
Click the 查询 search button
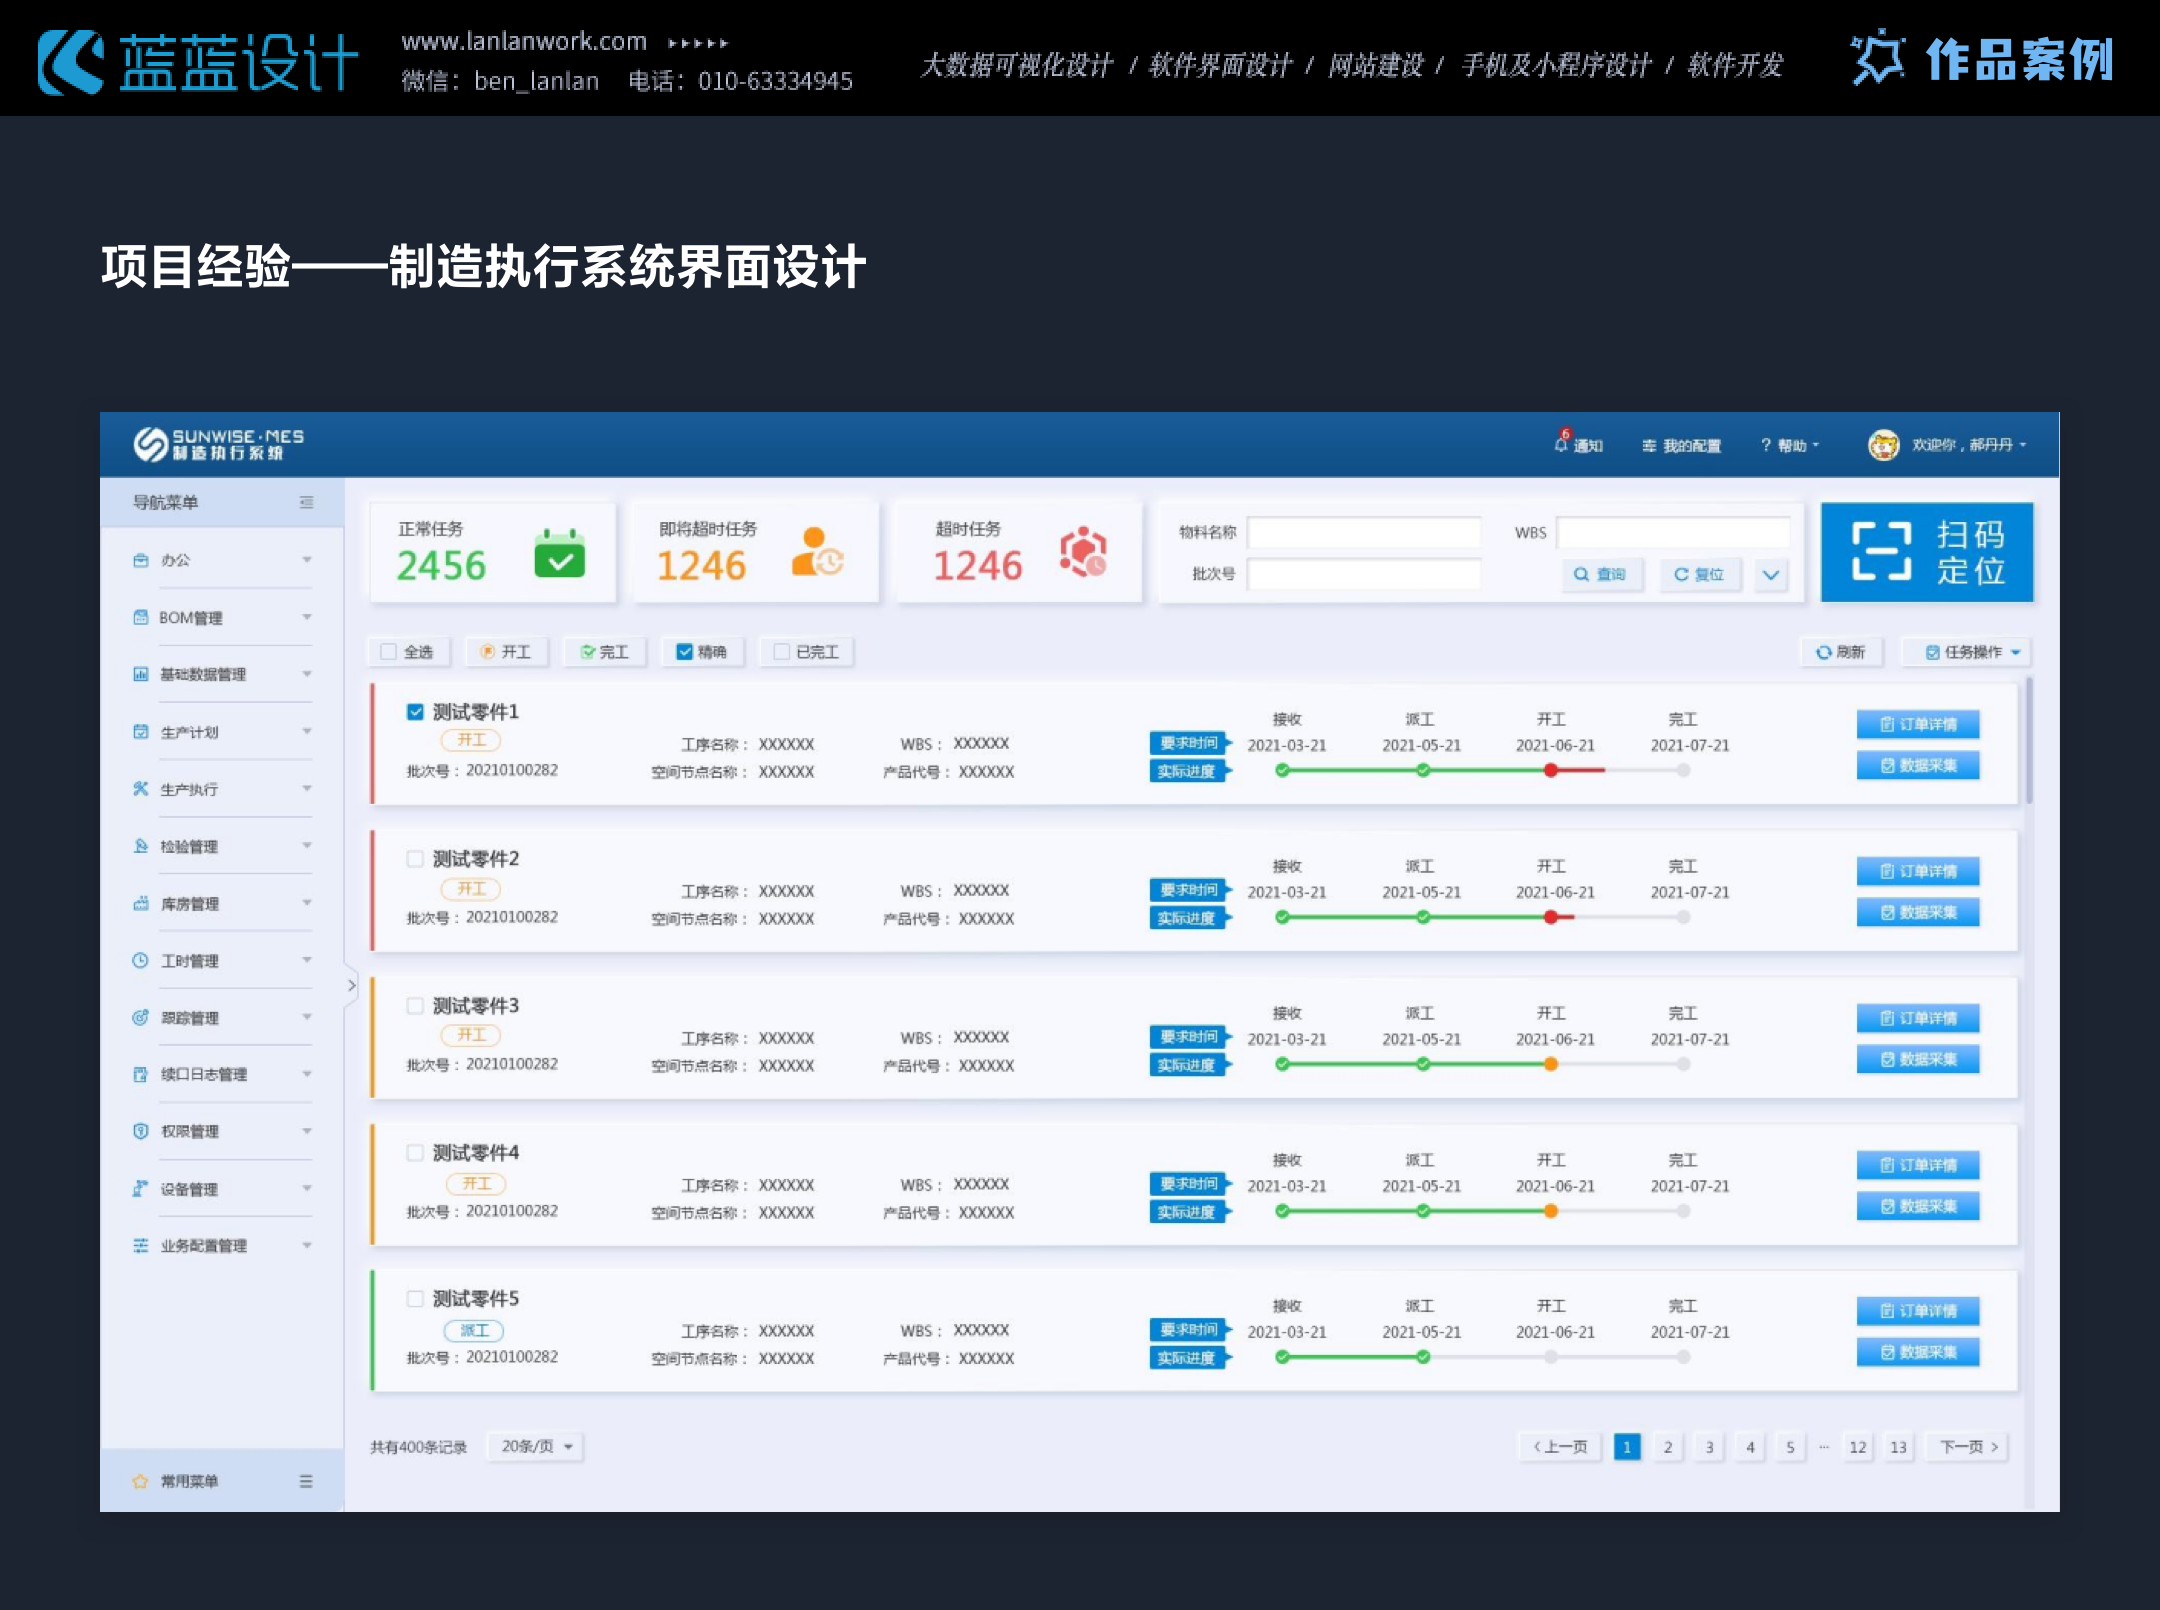click(1601, 574)
